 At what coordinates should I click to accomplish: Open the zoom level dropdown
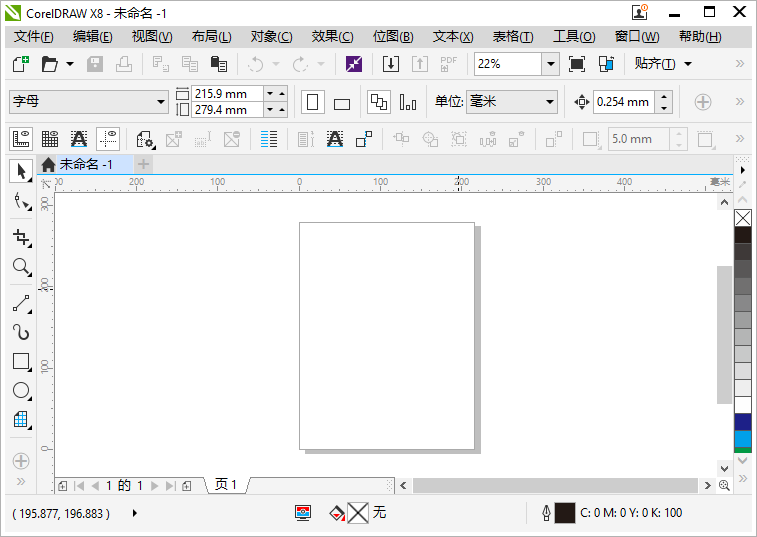pos(550,64)
